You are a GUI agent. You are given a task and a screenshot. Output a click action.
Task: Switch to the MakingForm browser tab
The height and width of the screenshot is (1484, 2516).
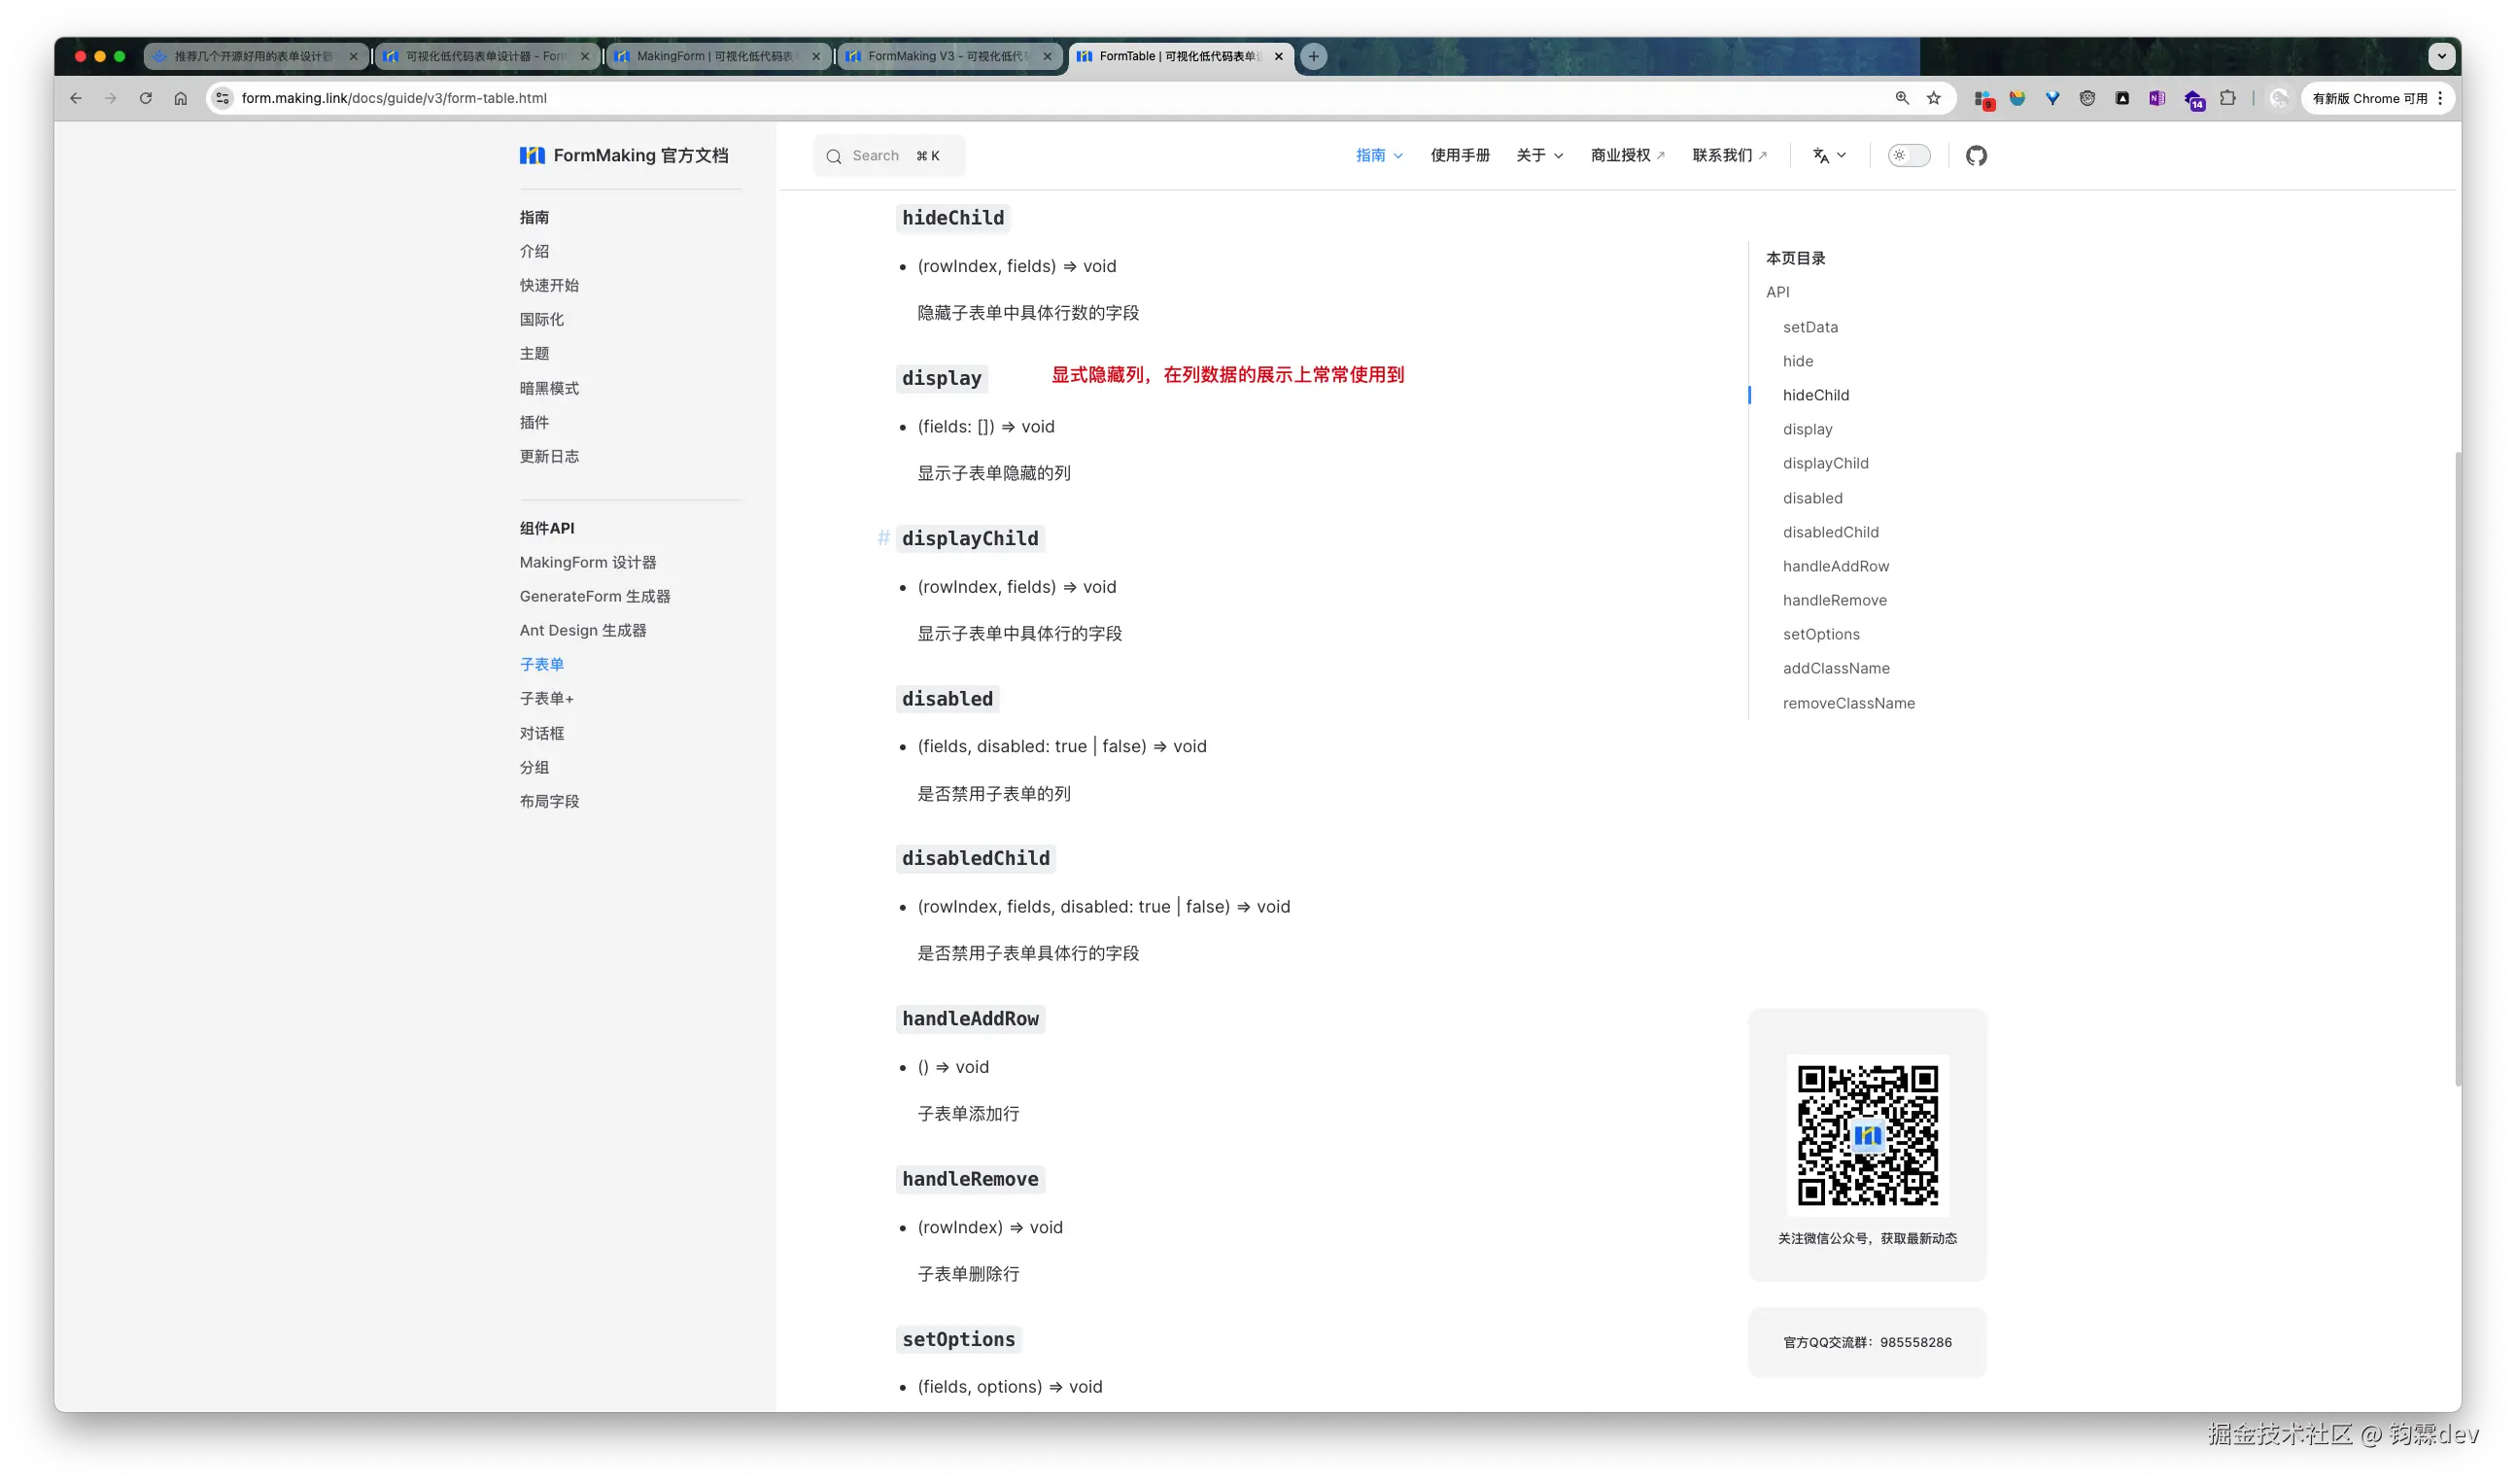[716, 56]
